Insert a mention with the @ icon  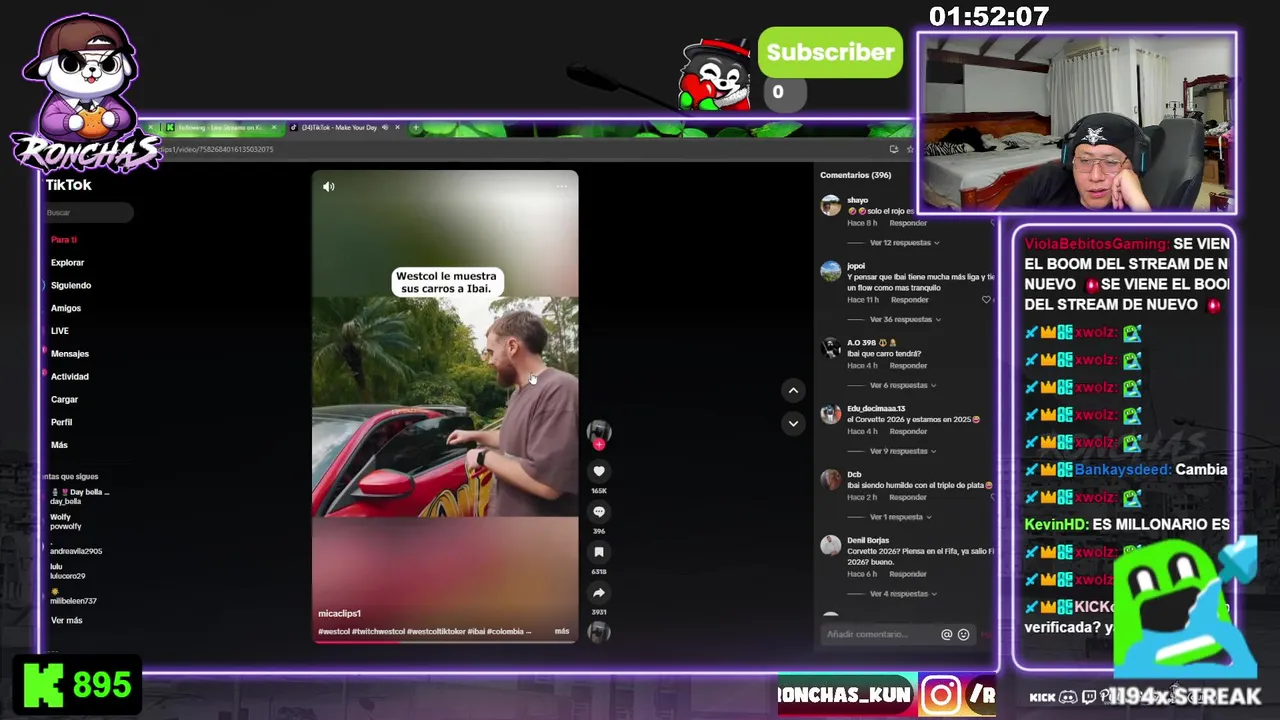946,634
